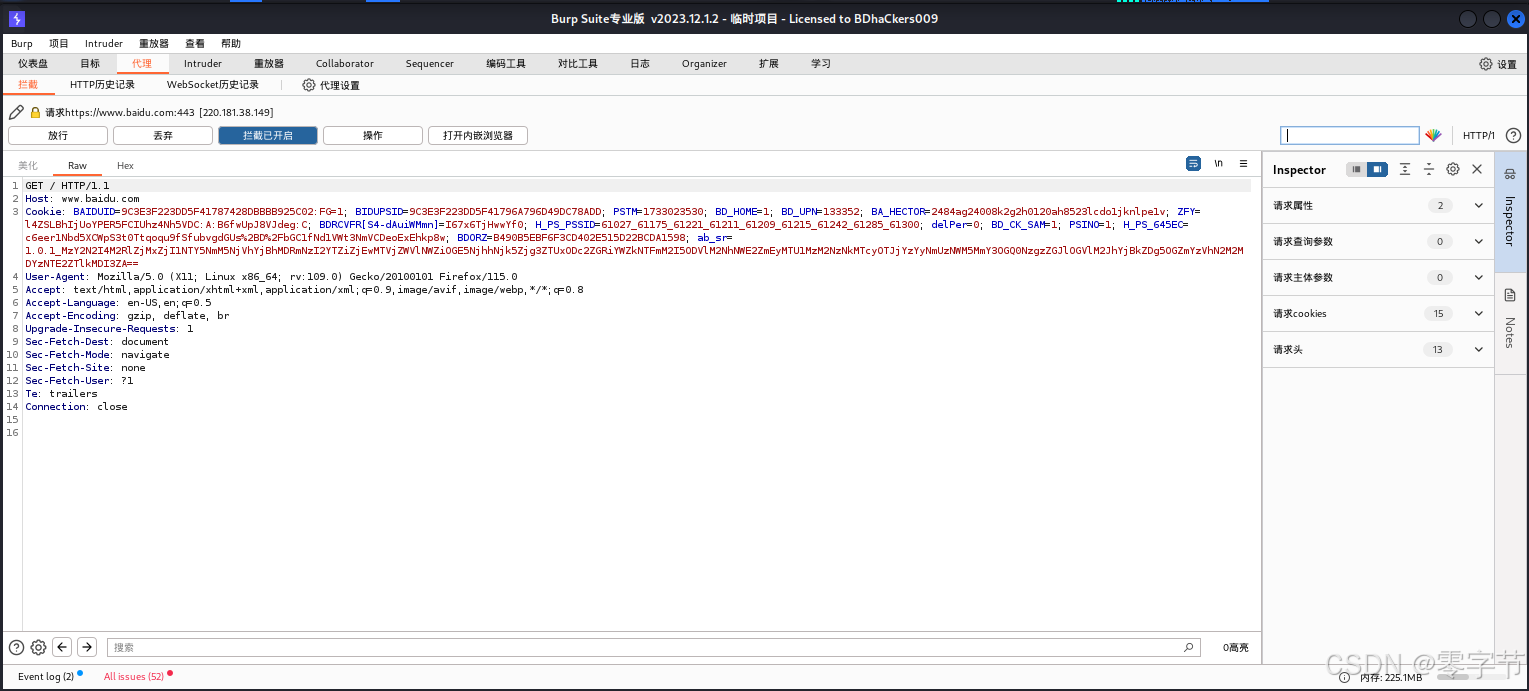Switch to 目标 tab
1529x691 pixels.
90,64
